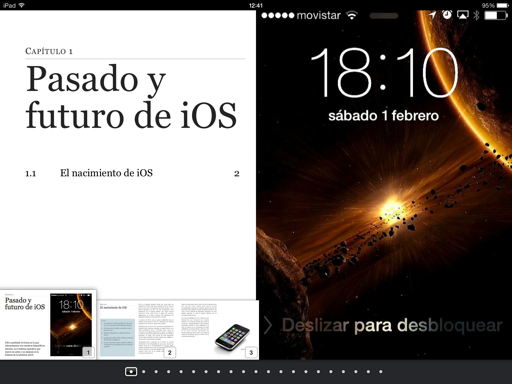The height and width of the screenshot is (384, 512).
Task: Tap the chapter title Pasado y futuro de iOS
Action: 131,97
